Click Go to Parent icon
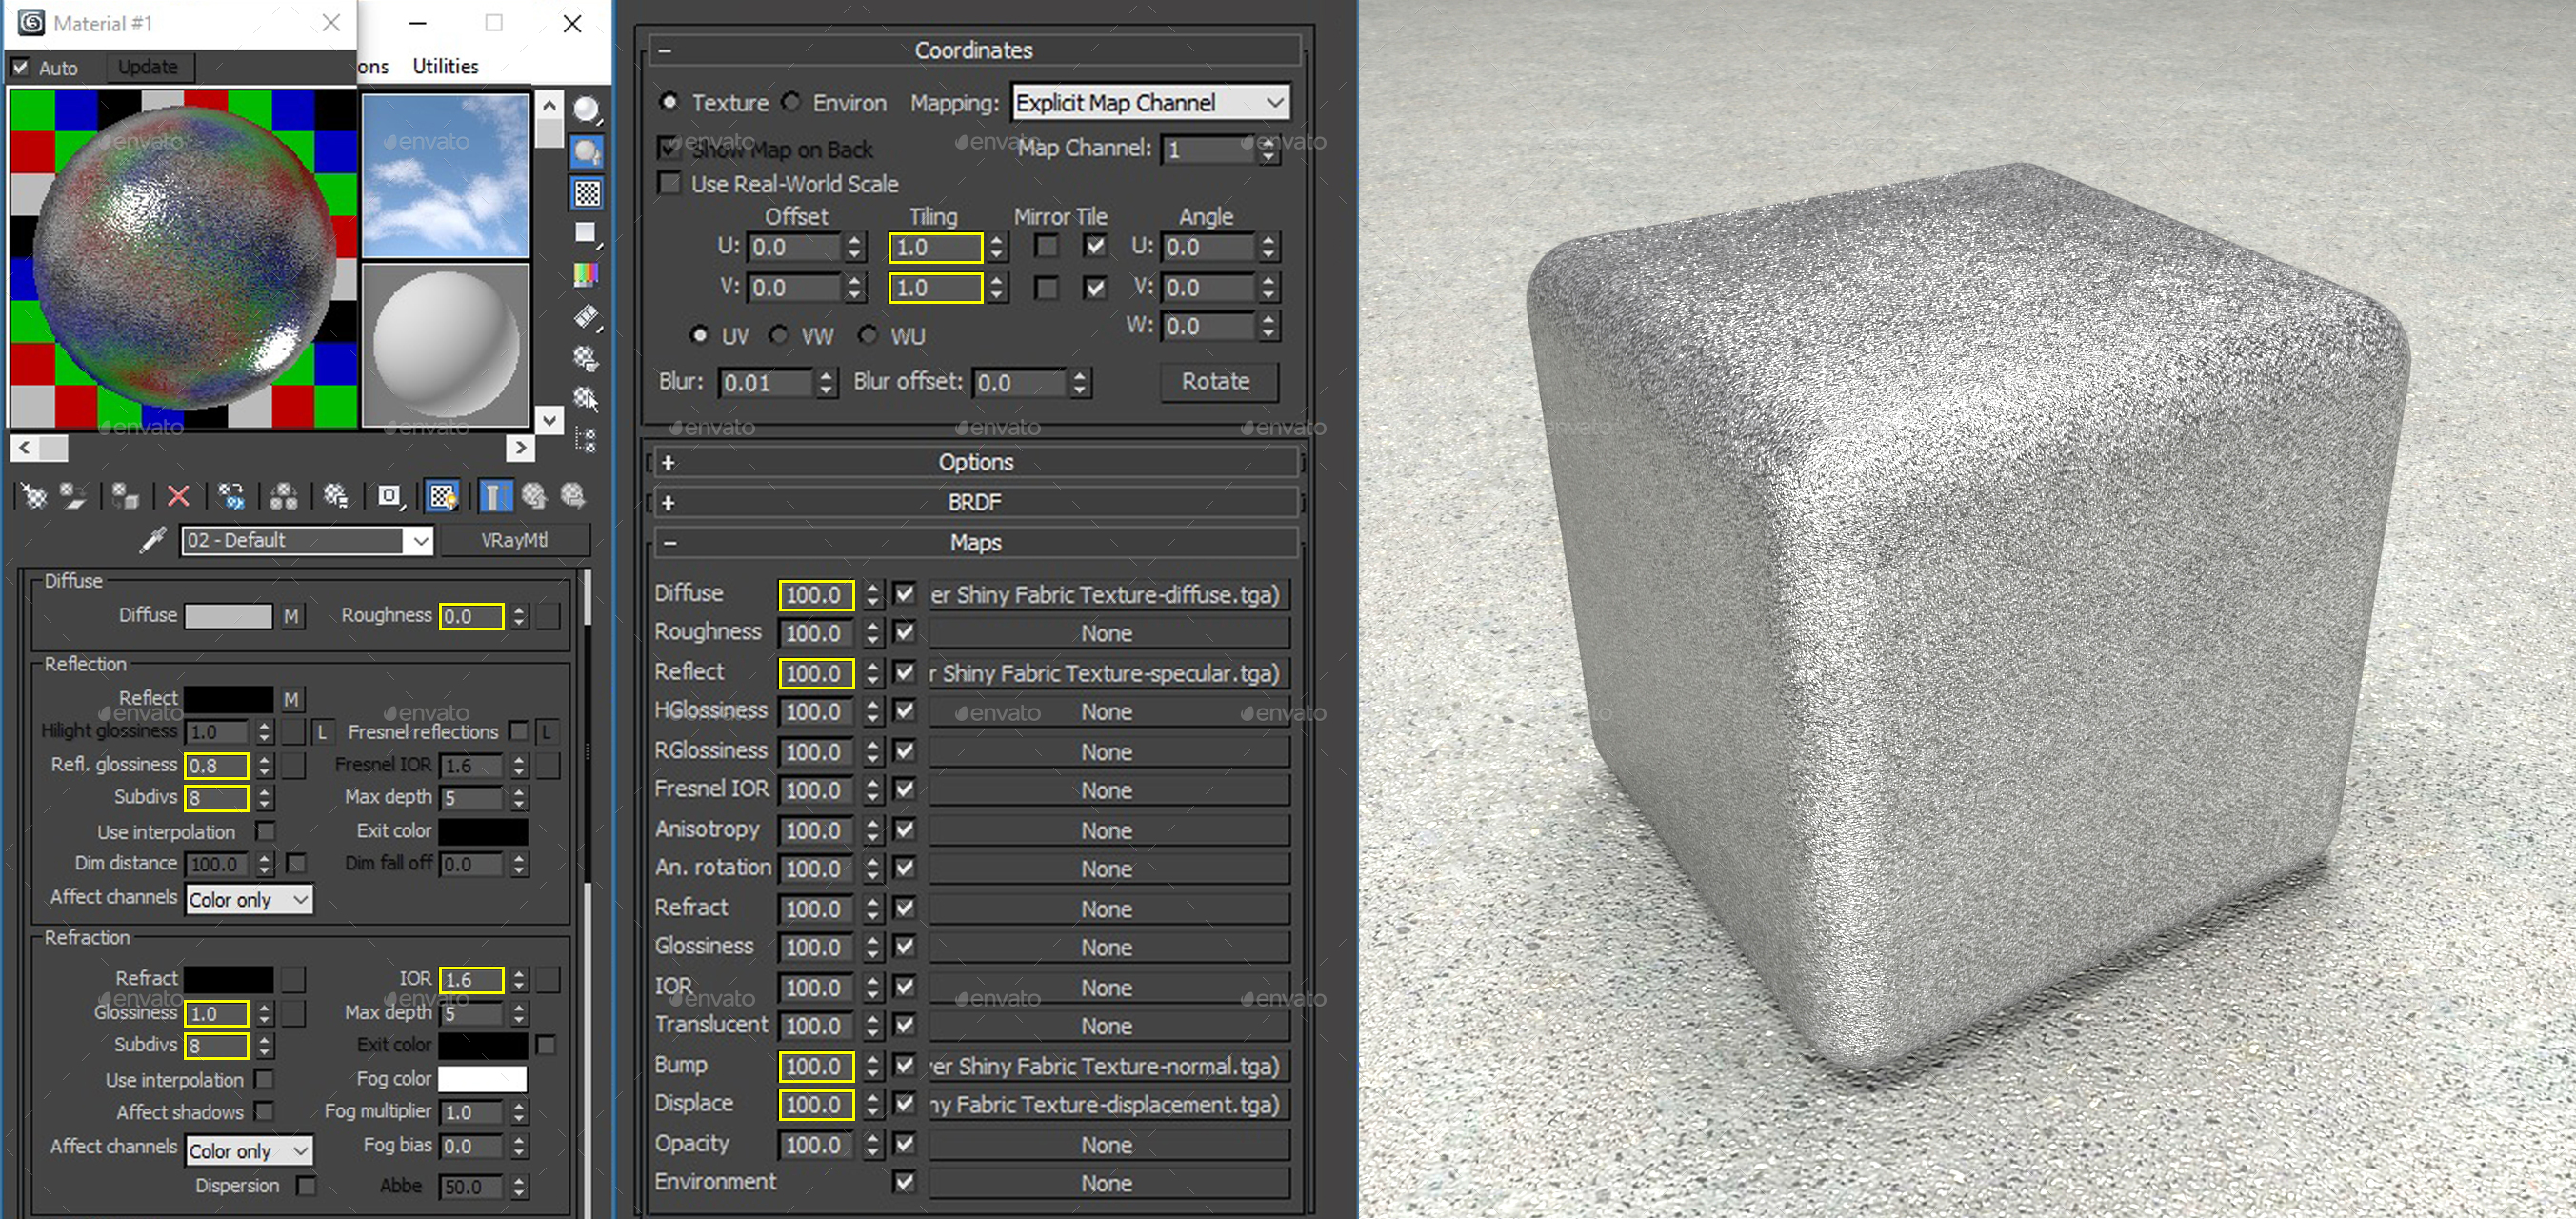The height and width of the screenshot is (1219, 2576). pyautogui.click(x=534, y=496)
